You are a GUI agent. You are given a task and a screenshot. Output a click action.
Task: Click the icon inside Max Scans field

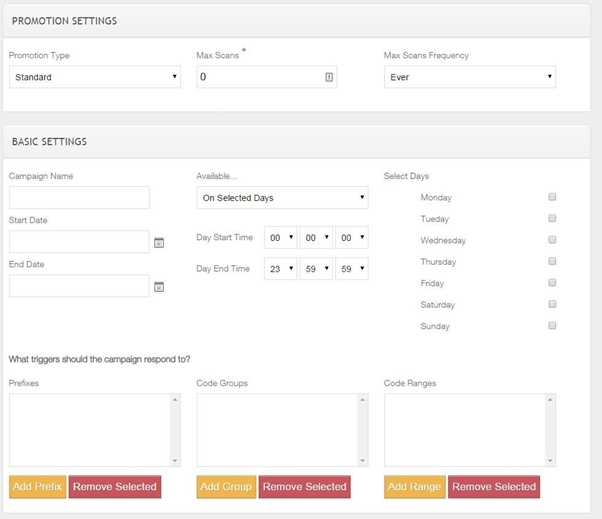coord(329,77)
